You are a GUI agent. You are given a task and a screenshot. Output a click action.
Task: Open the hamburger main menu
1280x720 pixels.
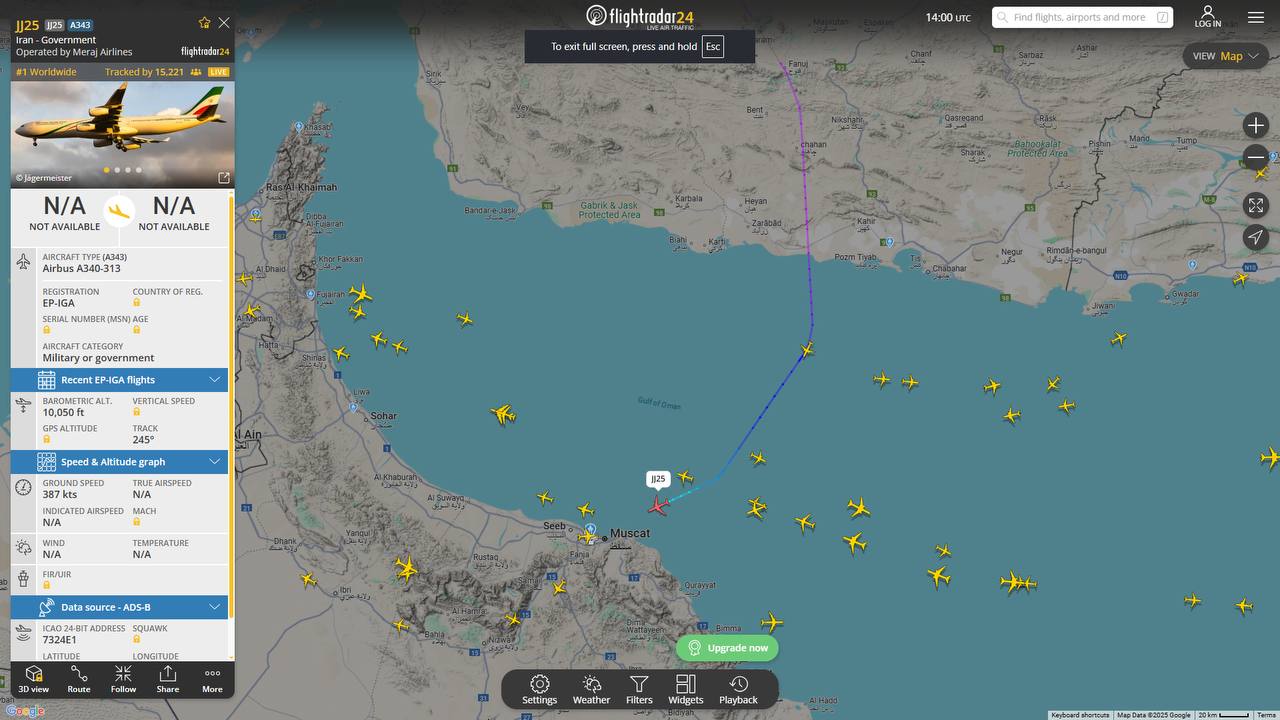click(1256, 17)
